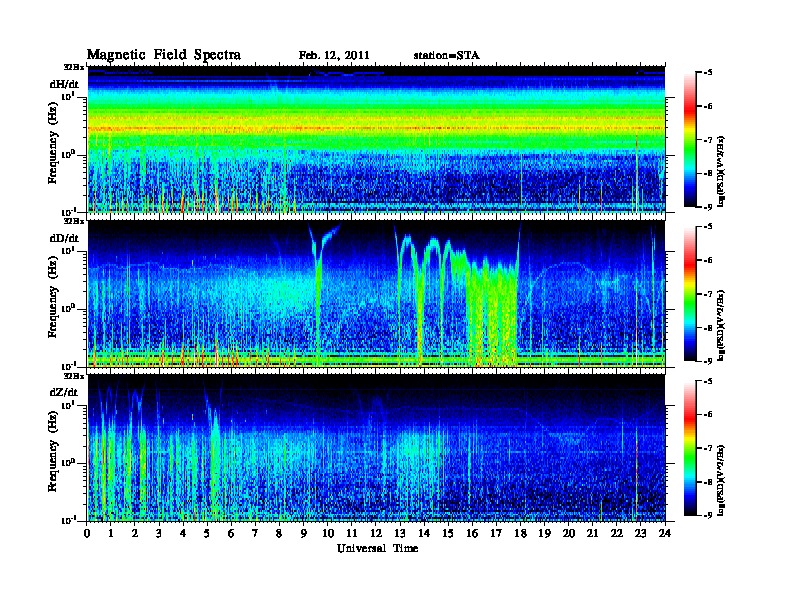Click the hour 7 tick label
Image resolution: width=792 pixels, height=612 pixels.
(255, 533)
